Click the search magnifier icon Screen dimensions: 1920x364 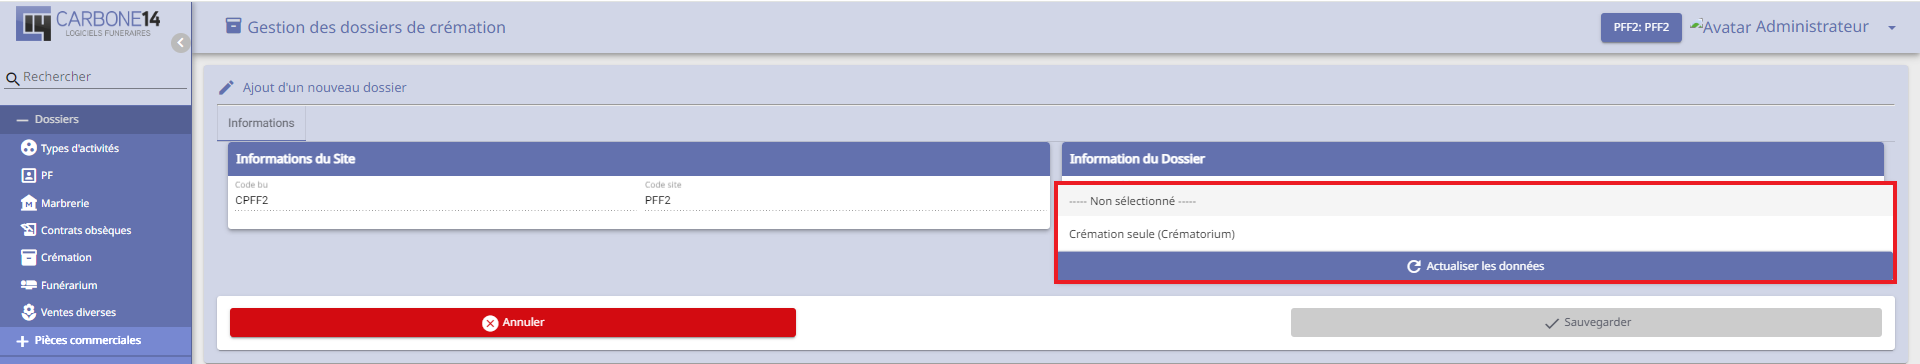[x=13, y=78]
